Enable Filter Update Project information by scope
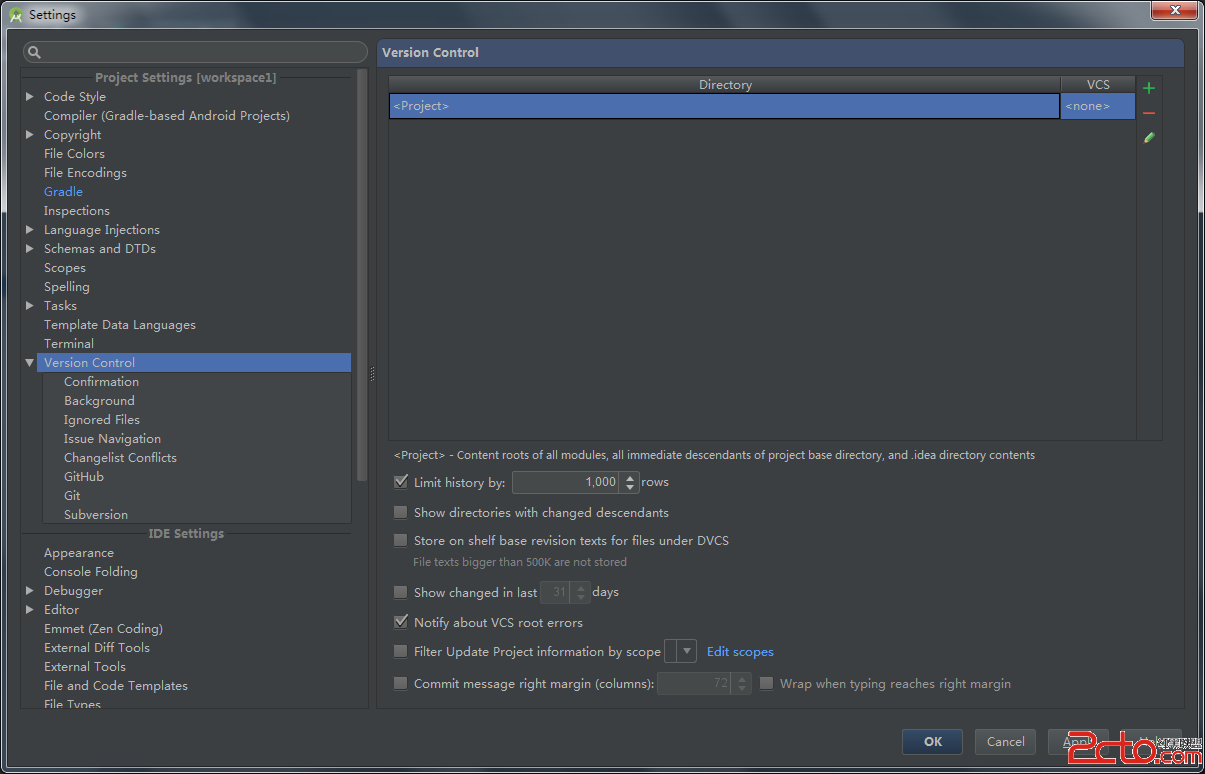This screenshot has width=1205, height=774. tap(401, 651)
